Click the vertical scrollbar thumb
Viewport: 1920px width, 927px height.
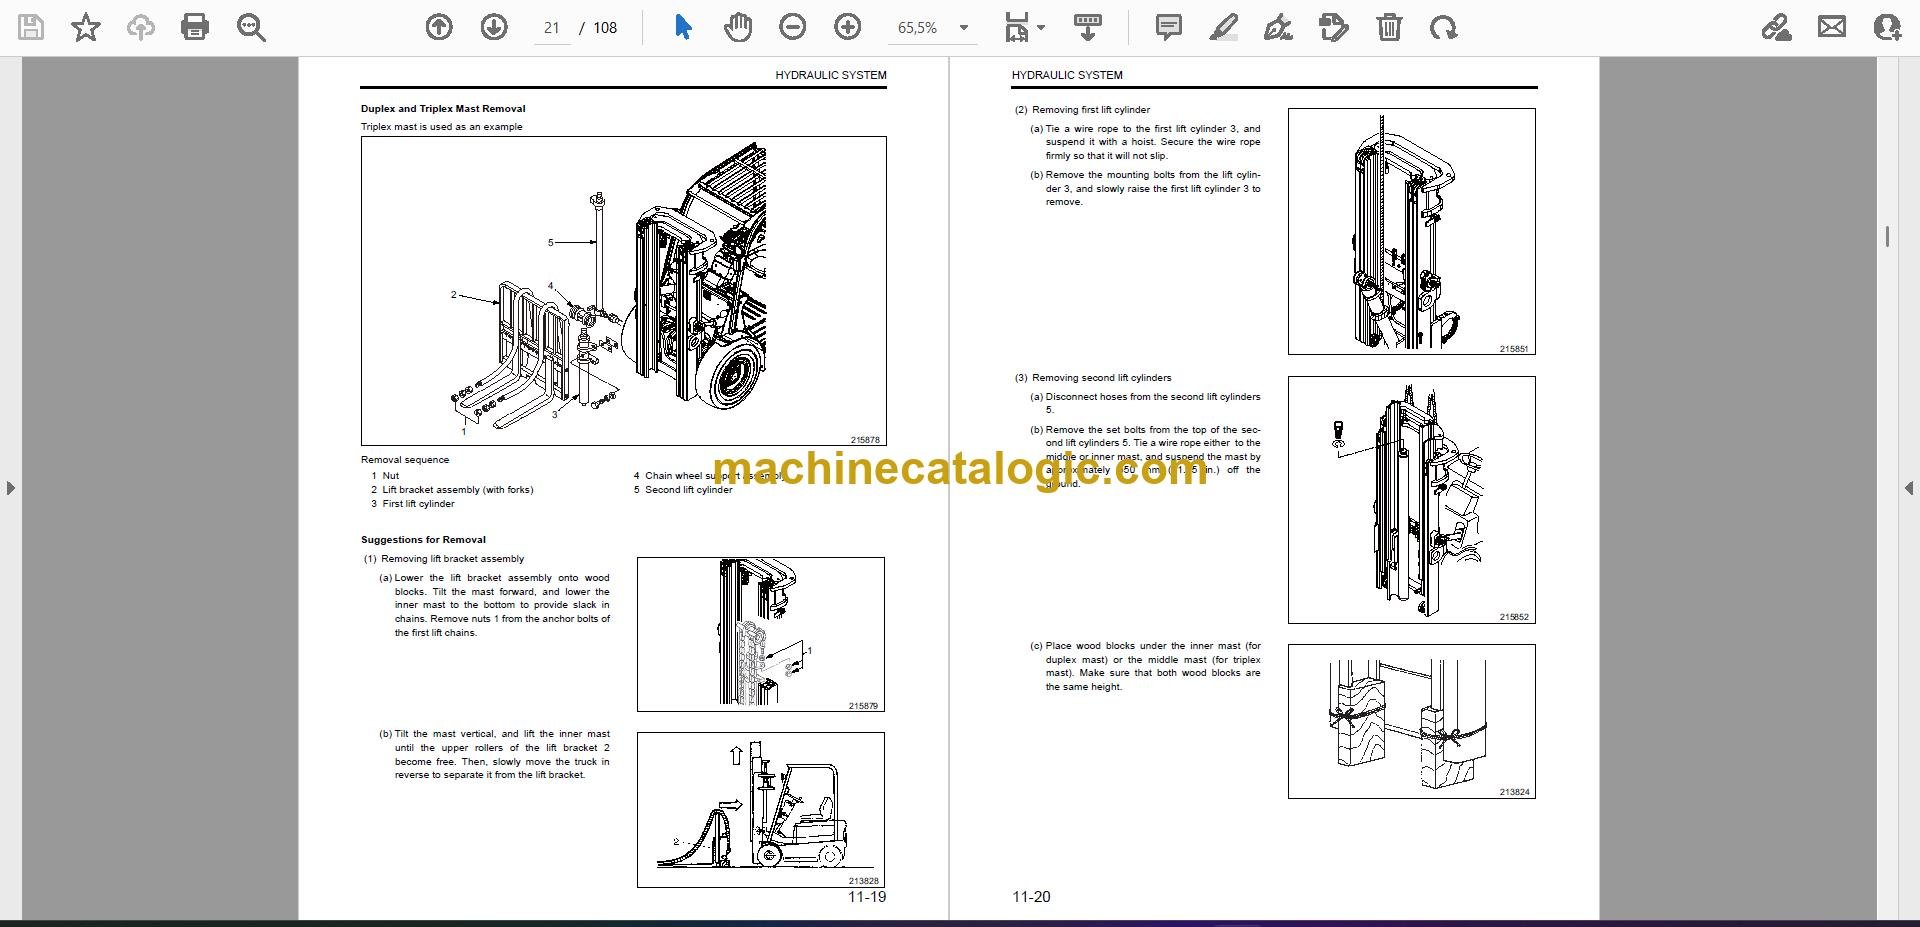pyautogui.click(x=1887, y=236)
